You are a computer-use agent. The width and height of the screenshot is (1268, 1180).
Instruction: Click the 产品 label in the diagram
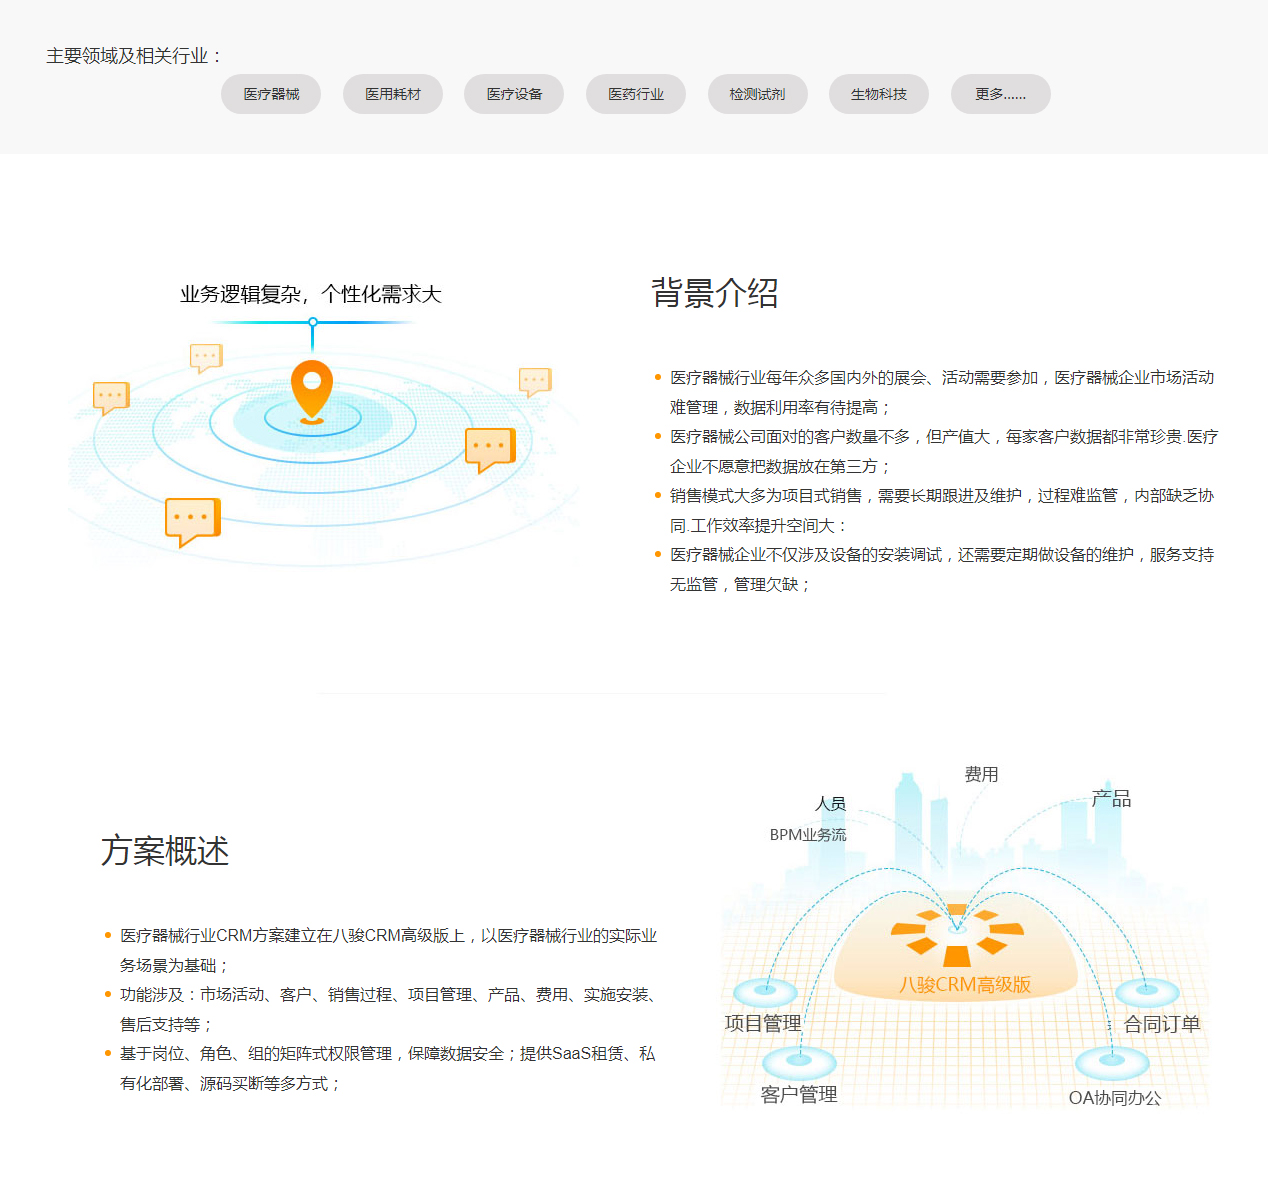coord(1111,798)
